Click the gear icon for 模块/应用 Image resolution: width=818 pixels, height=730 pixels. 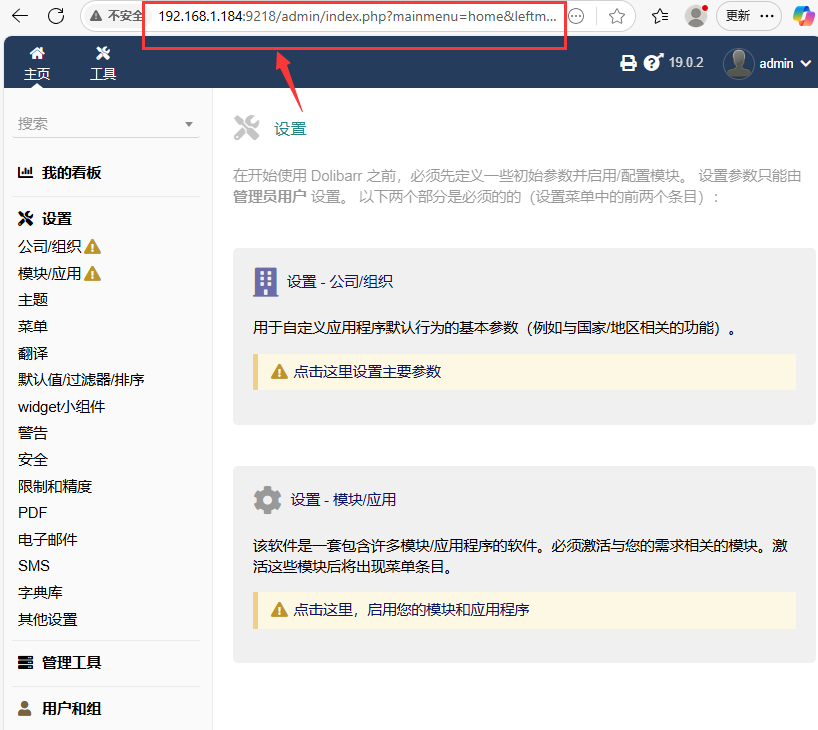click(x=267, y=500)
